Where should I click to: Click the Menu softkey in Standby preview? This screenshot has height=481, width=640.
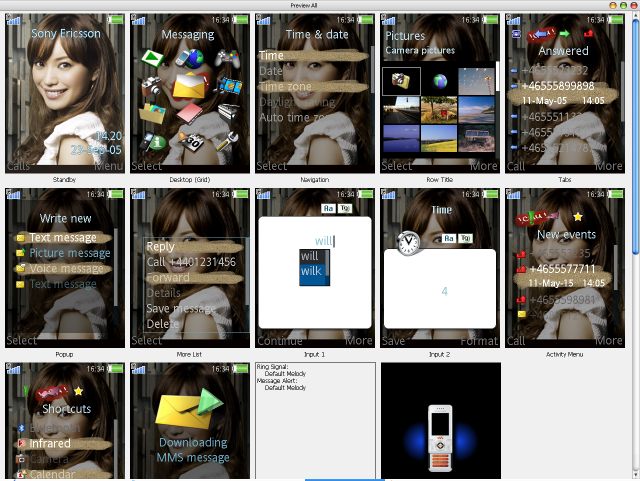[x=109, y=166]
